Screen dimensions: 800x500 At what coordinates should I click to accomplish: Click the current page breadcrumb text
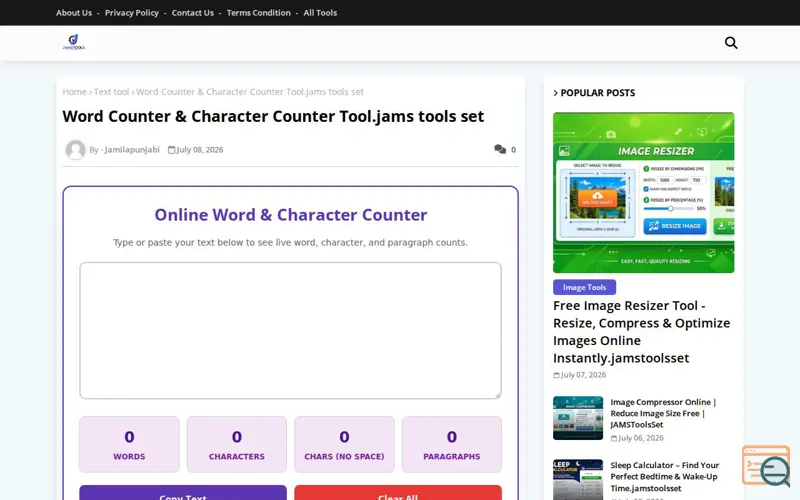point(249,92)
